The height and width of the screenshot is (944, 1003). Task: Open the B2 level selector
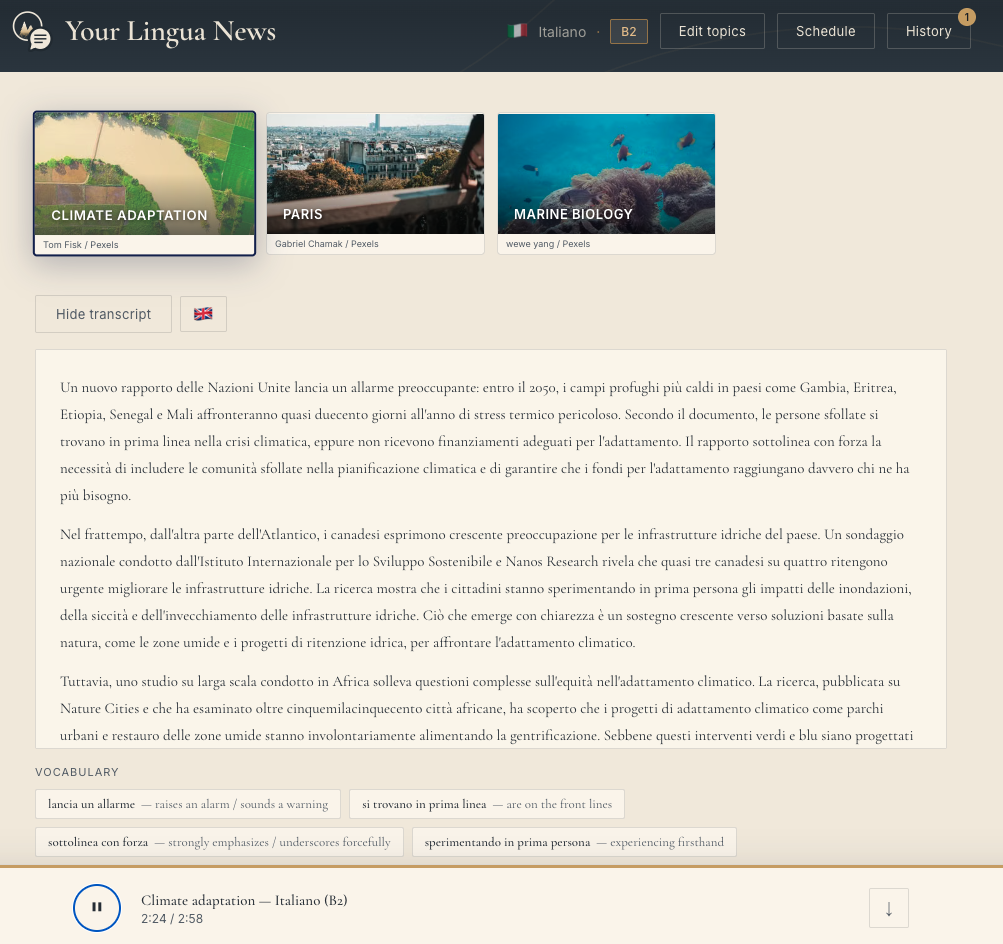[628, 31]
